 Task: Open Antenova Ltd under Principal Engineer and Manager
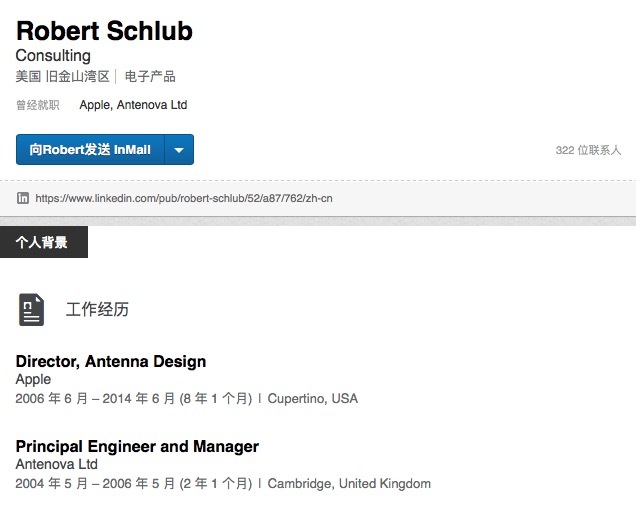point(56,465)
